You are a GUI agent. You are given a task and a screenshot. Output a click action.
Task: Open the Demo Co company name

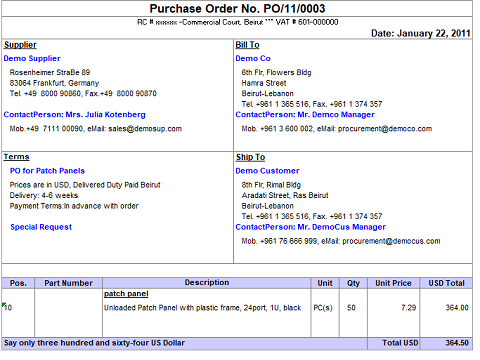[253, 58]
